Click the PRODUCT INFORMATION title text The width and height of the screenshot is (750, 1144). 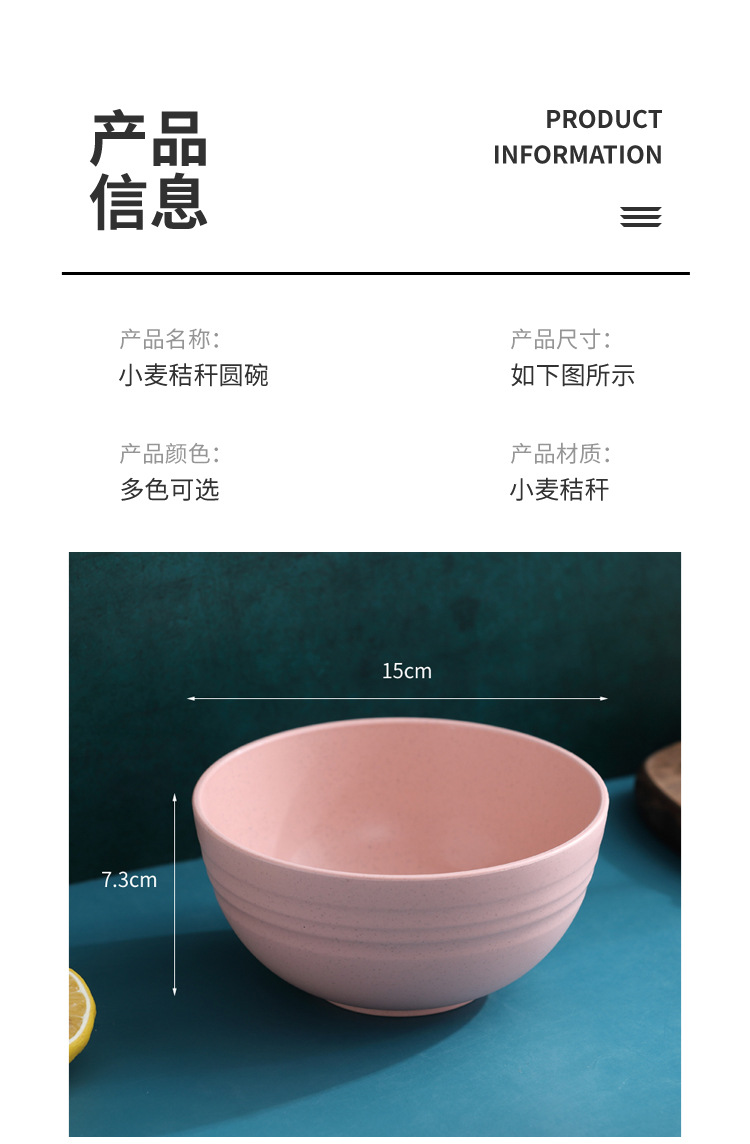577,137
